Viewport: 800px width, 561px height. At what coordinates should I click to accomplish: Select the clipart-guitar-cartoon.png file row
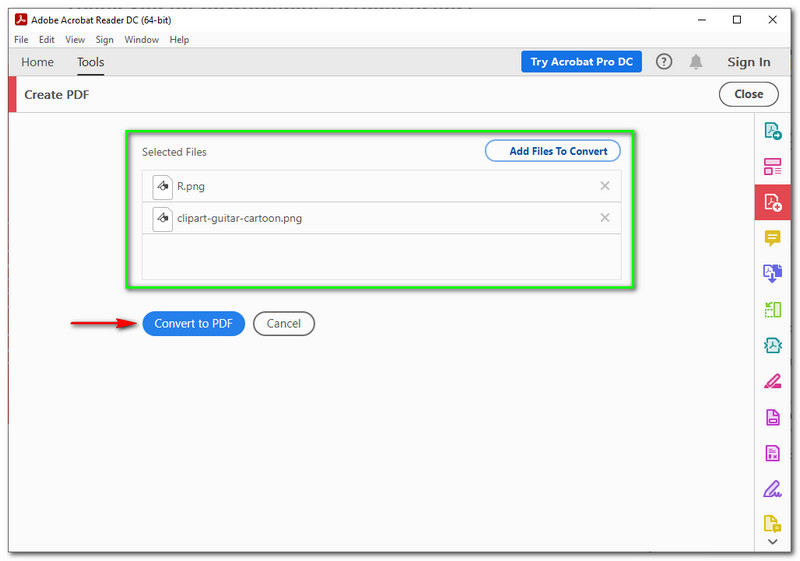(x=382, y=218)
